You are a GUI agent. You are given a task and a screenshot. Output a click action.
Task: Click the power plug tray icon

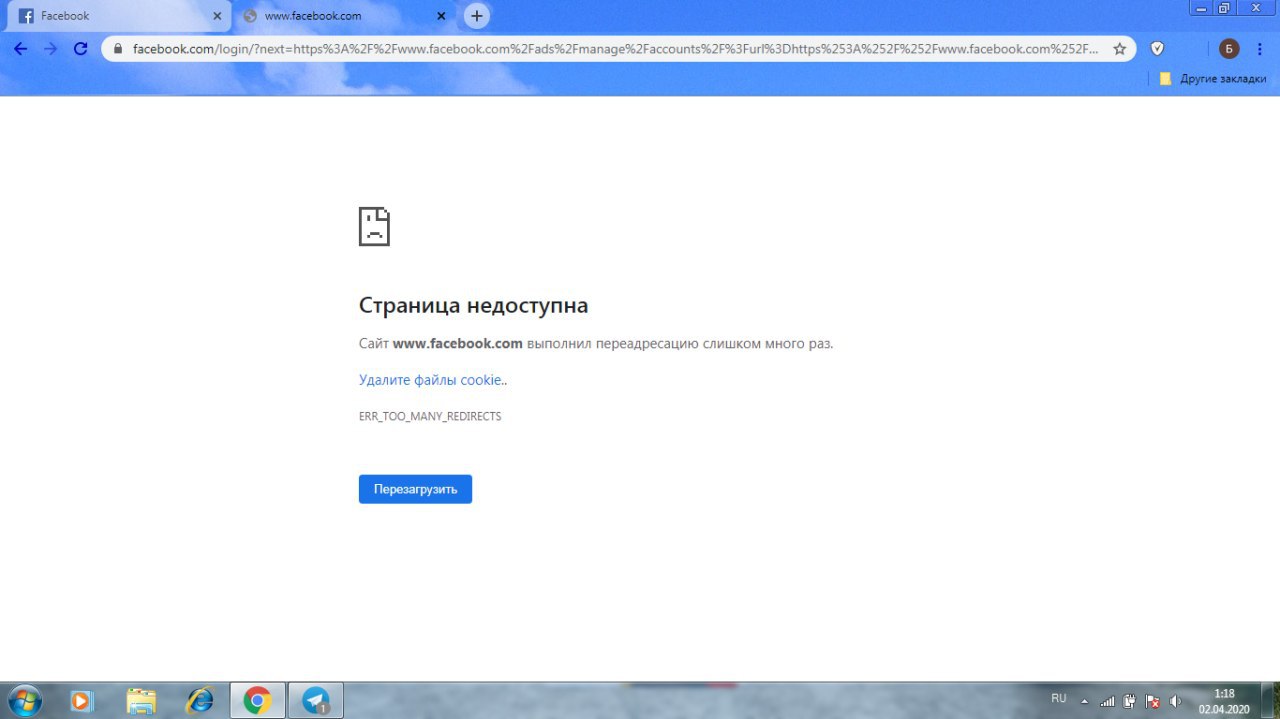tap(1129, 701)
